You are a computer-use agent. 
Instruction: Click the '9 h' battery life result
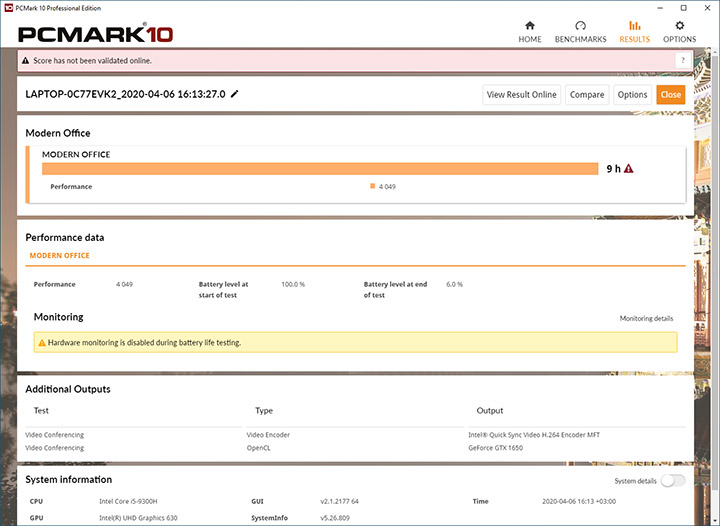(x=613, y=169)
